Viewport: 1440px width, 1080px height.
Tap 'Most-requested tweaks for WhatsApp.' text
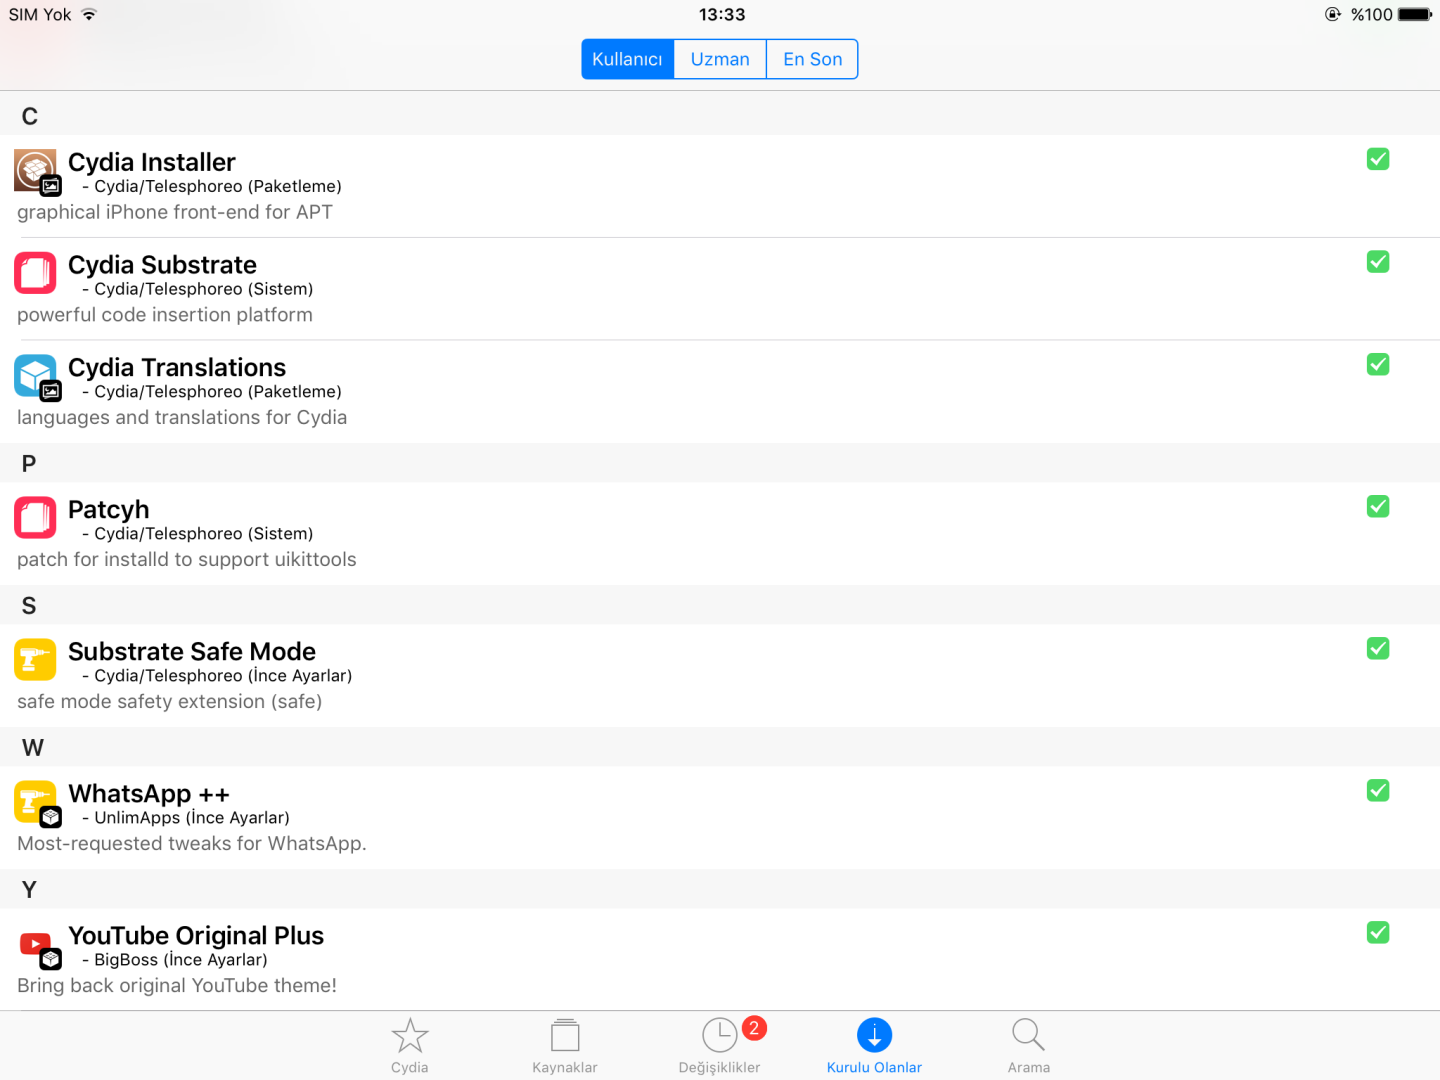(x=192, y=843)
